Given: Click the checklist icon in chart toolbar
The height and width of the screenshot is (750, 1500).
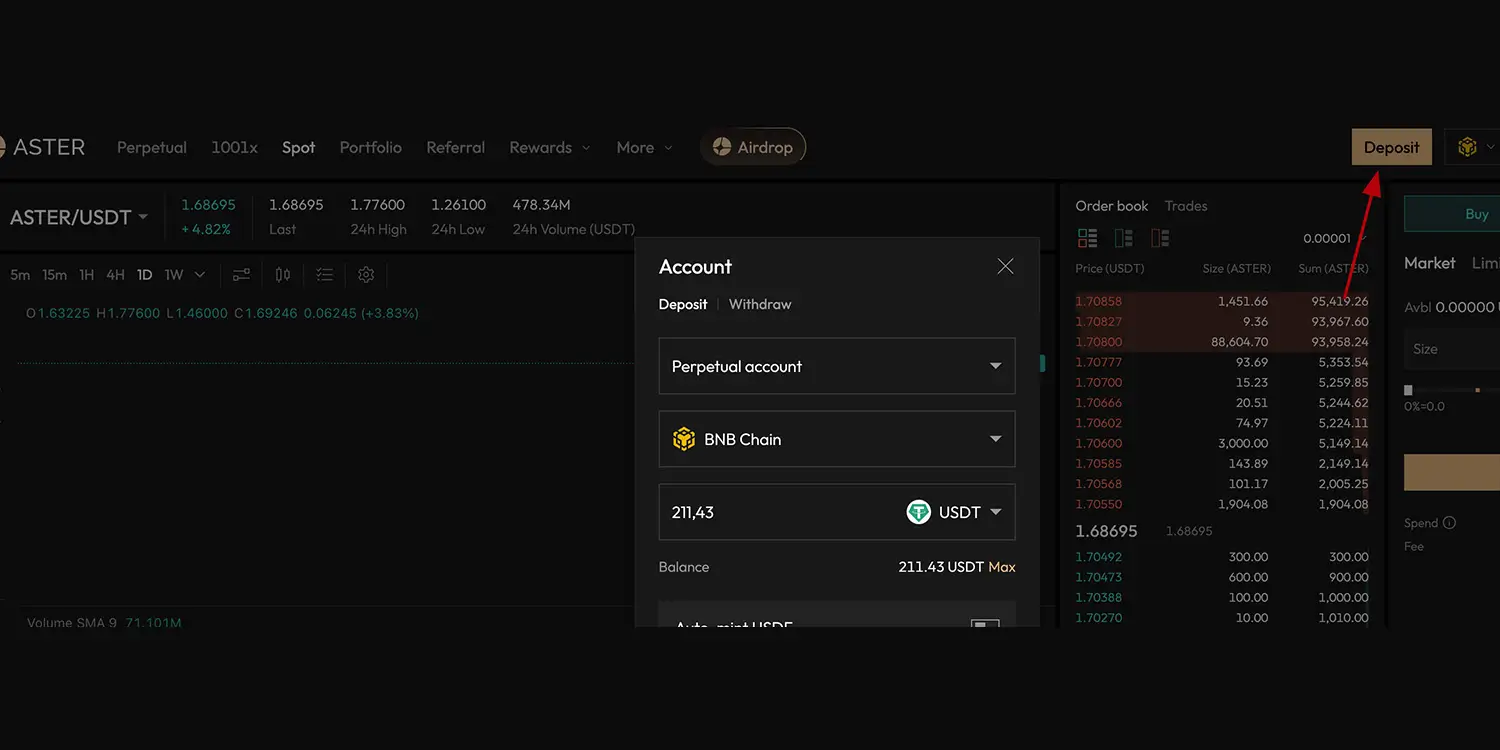Looking at the screenshot, I should click(x=324, y=274).
